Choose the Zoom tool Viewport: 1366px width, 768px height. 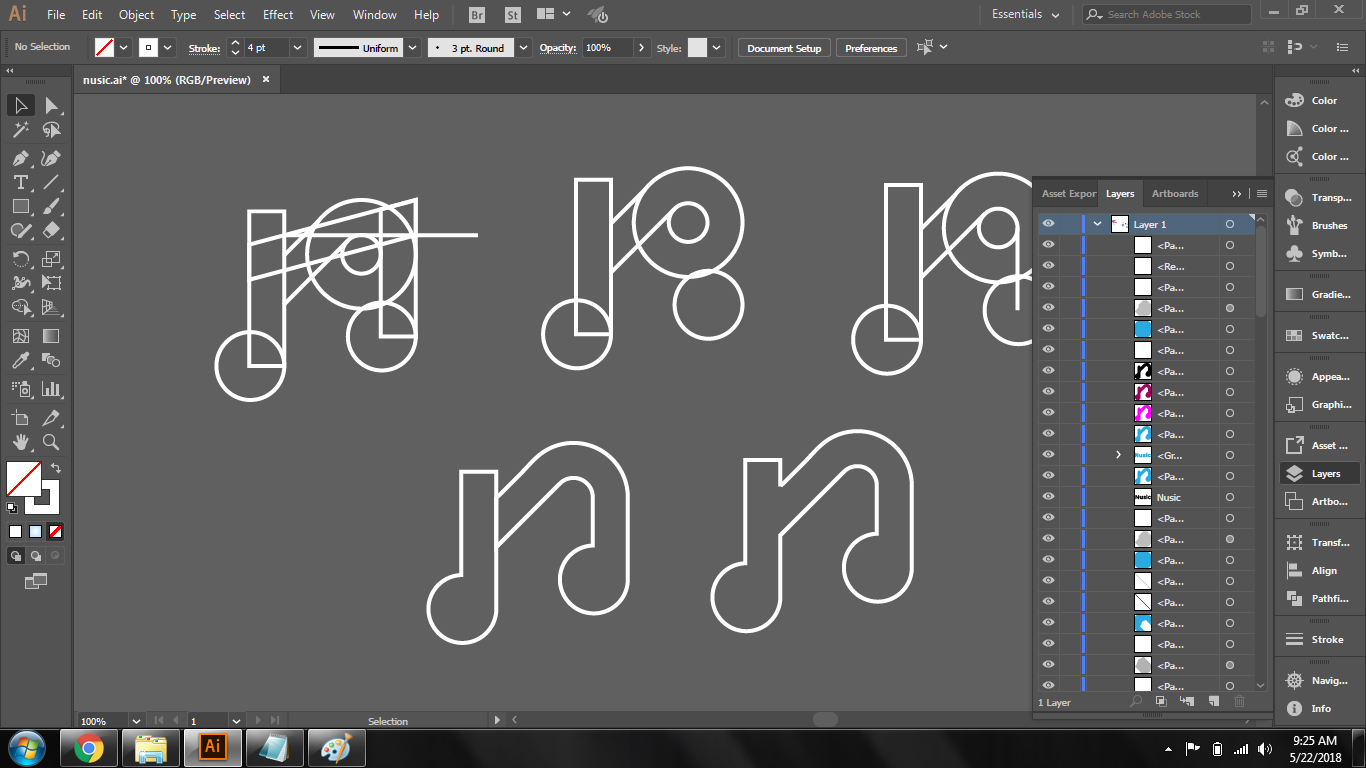click(51, 442)
